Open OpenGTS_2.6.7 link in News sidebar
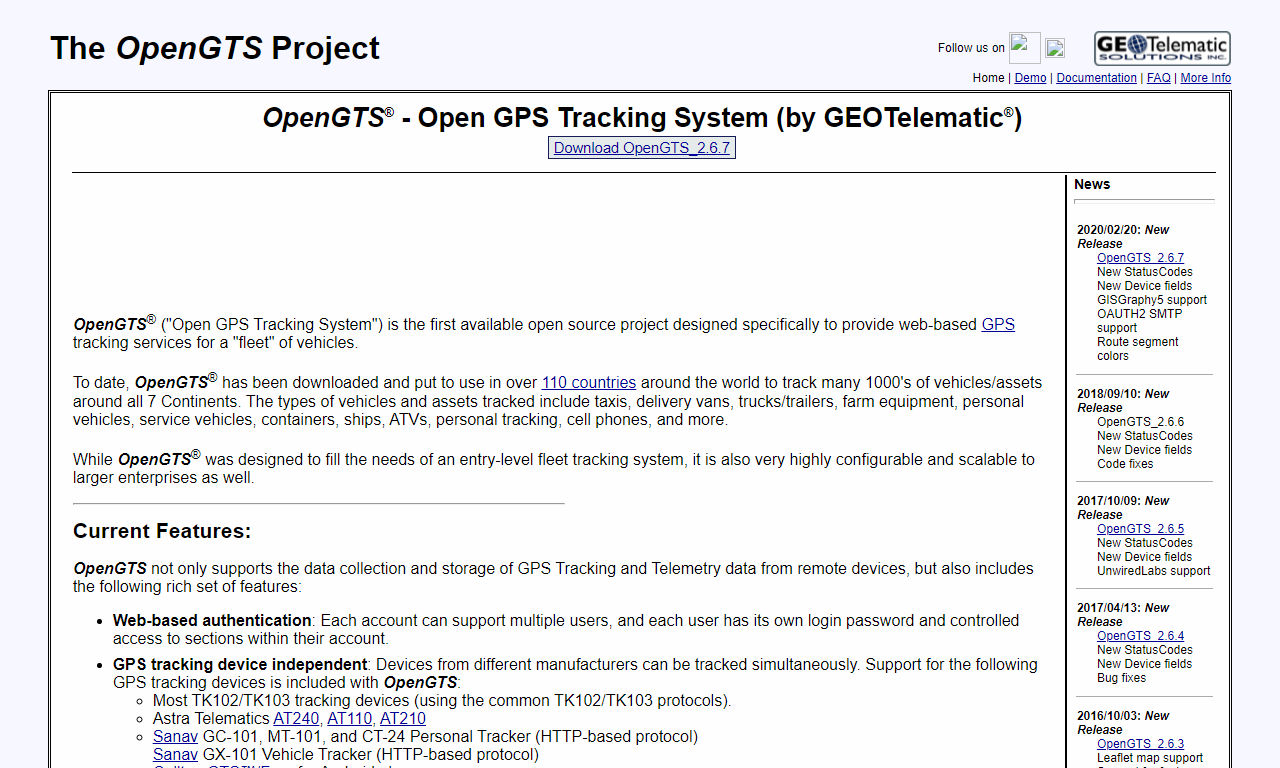Viewport: 1280px width, 768px height. pyautogui.click(x=1140, y=258)
